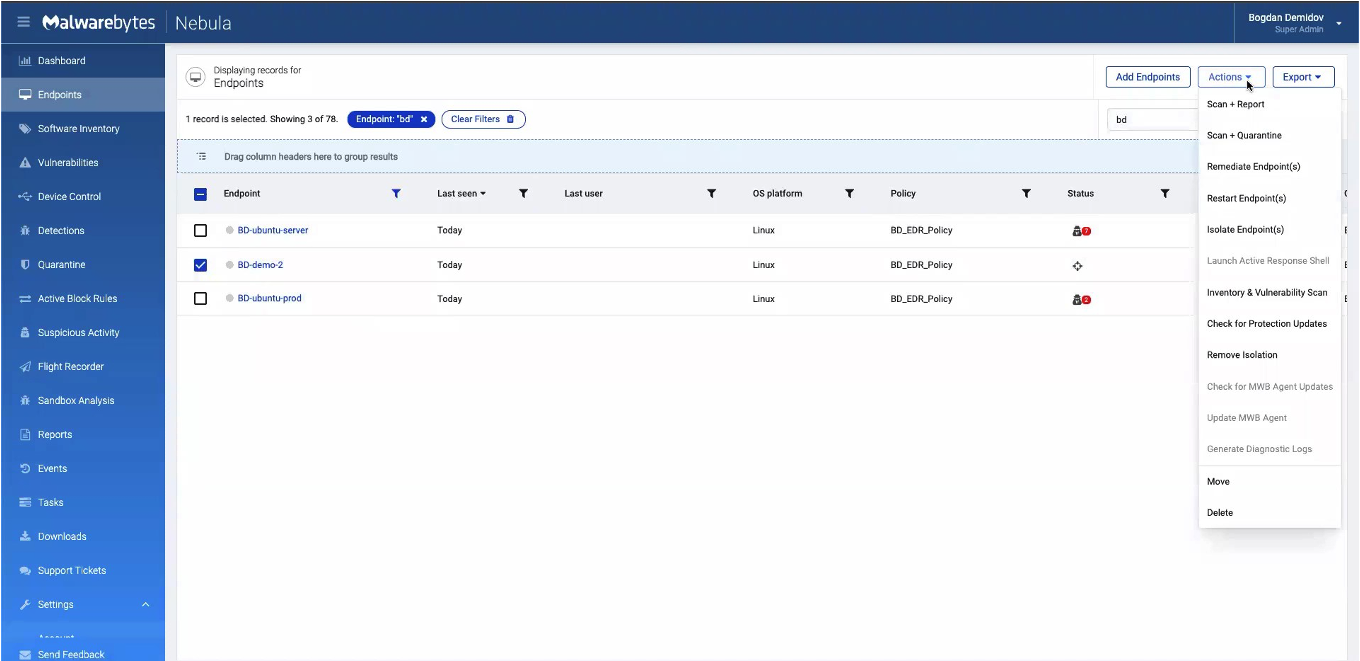Choose Restart Endpoint(s)
1360x661 pixels.
click(1247, 198)
